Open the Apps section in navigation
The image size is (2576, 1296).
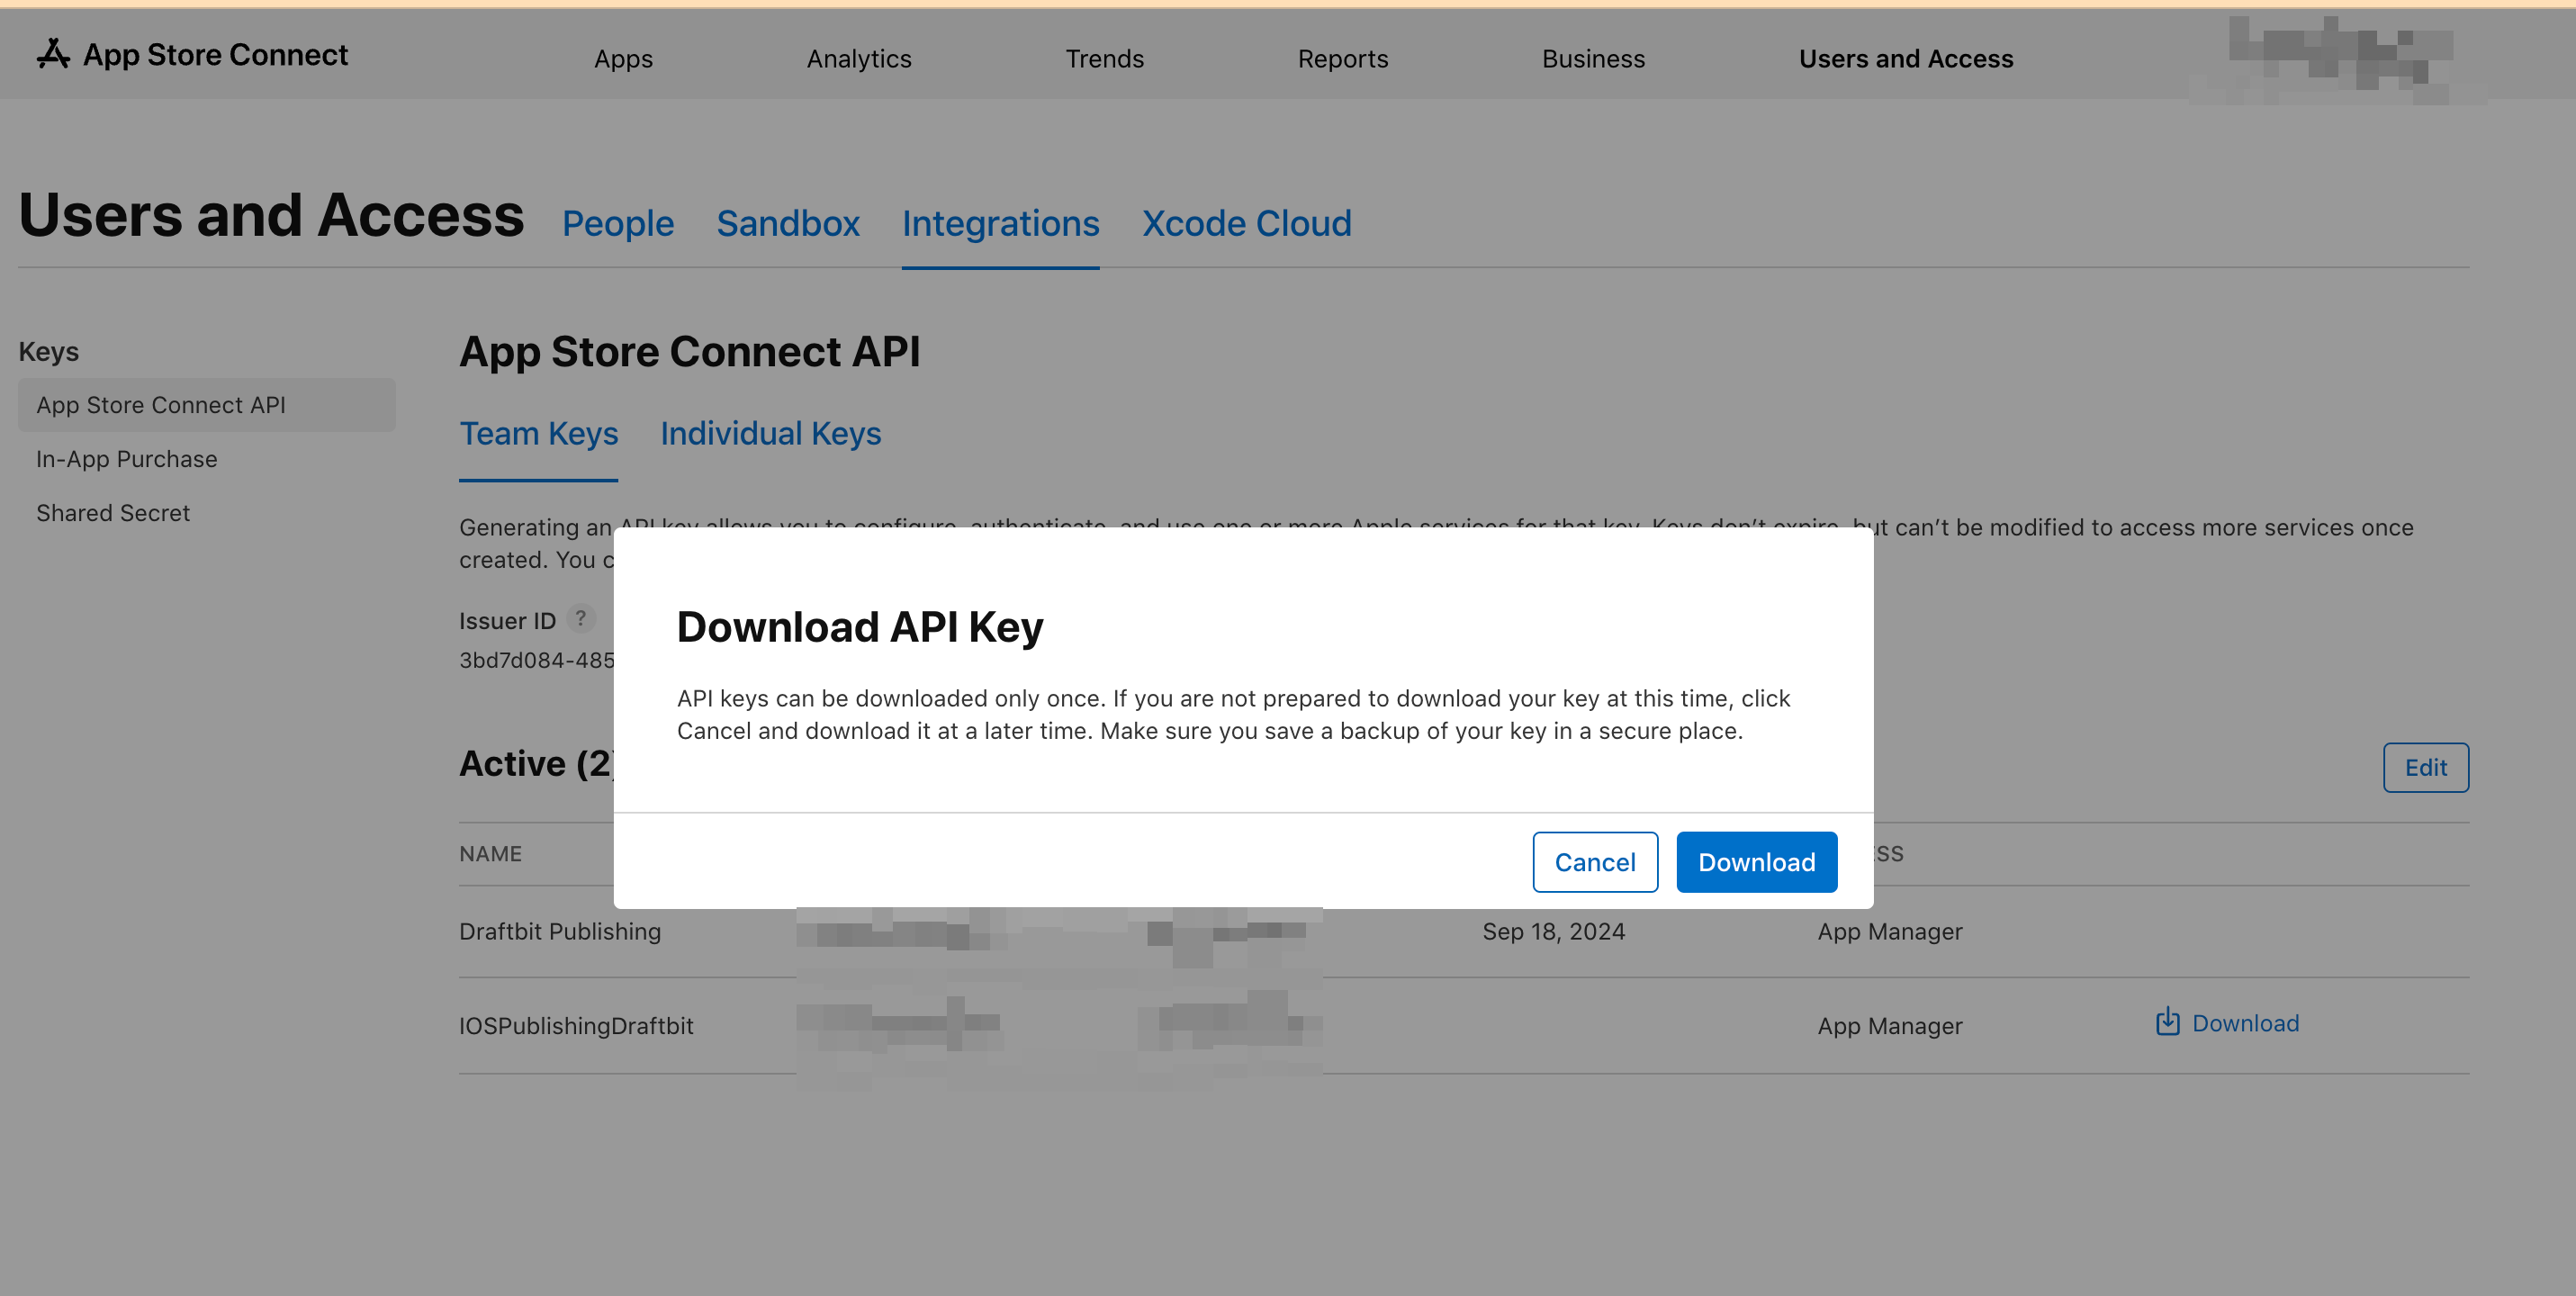pyautogui.click(x=622, y=58)
